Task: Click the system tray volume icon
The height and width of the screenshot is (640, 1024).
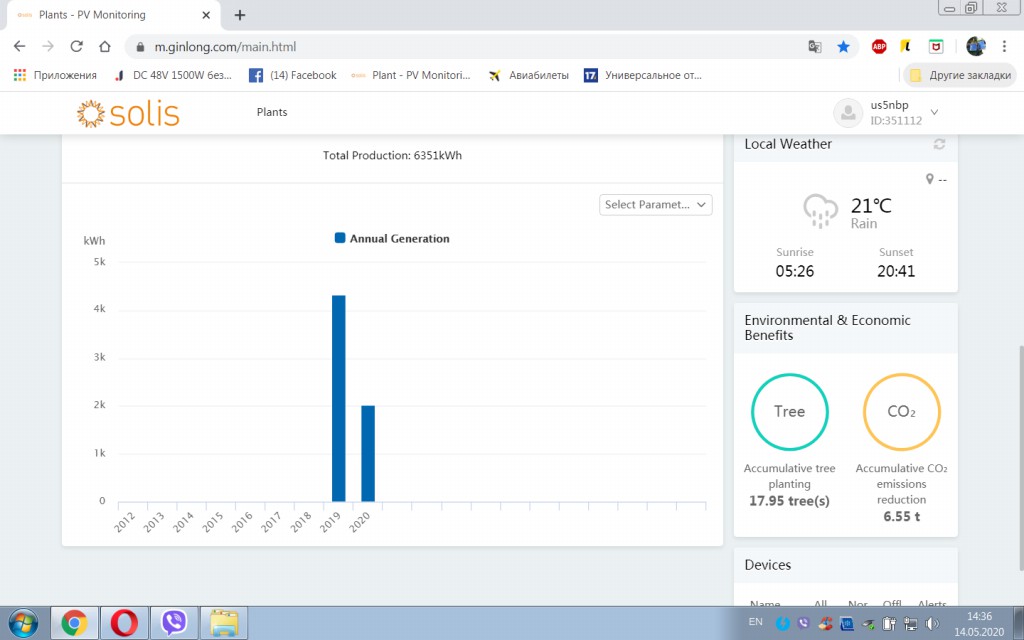Action: pos(932,624)
